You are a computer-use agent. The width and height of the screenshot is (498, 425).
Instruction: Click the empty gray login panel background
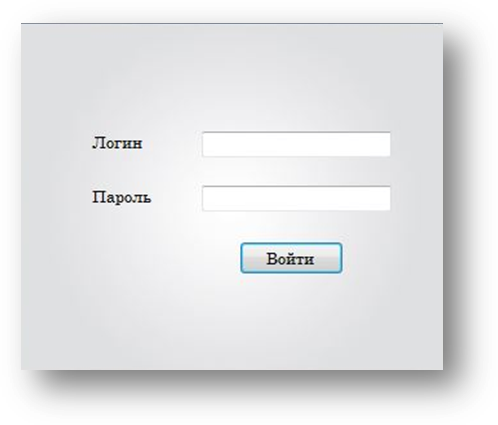pyautogui.click(x=232, y=73)
